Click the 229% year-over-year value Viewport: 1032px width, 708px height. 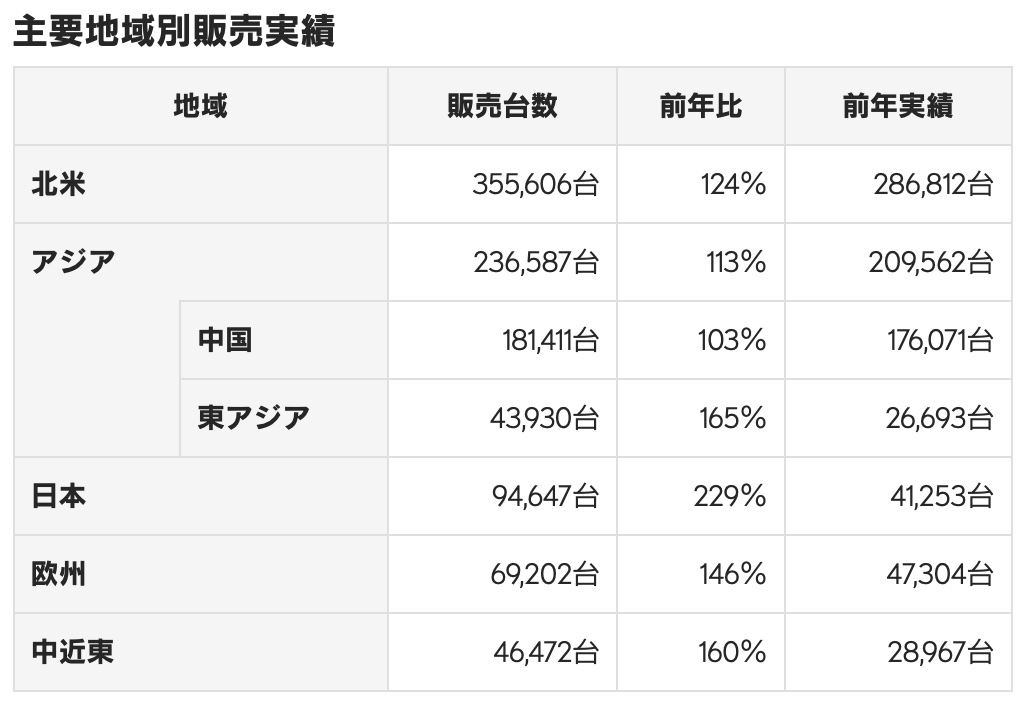pyautogui.click(x=729, y=496)
